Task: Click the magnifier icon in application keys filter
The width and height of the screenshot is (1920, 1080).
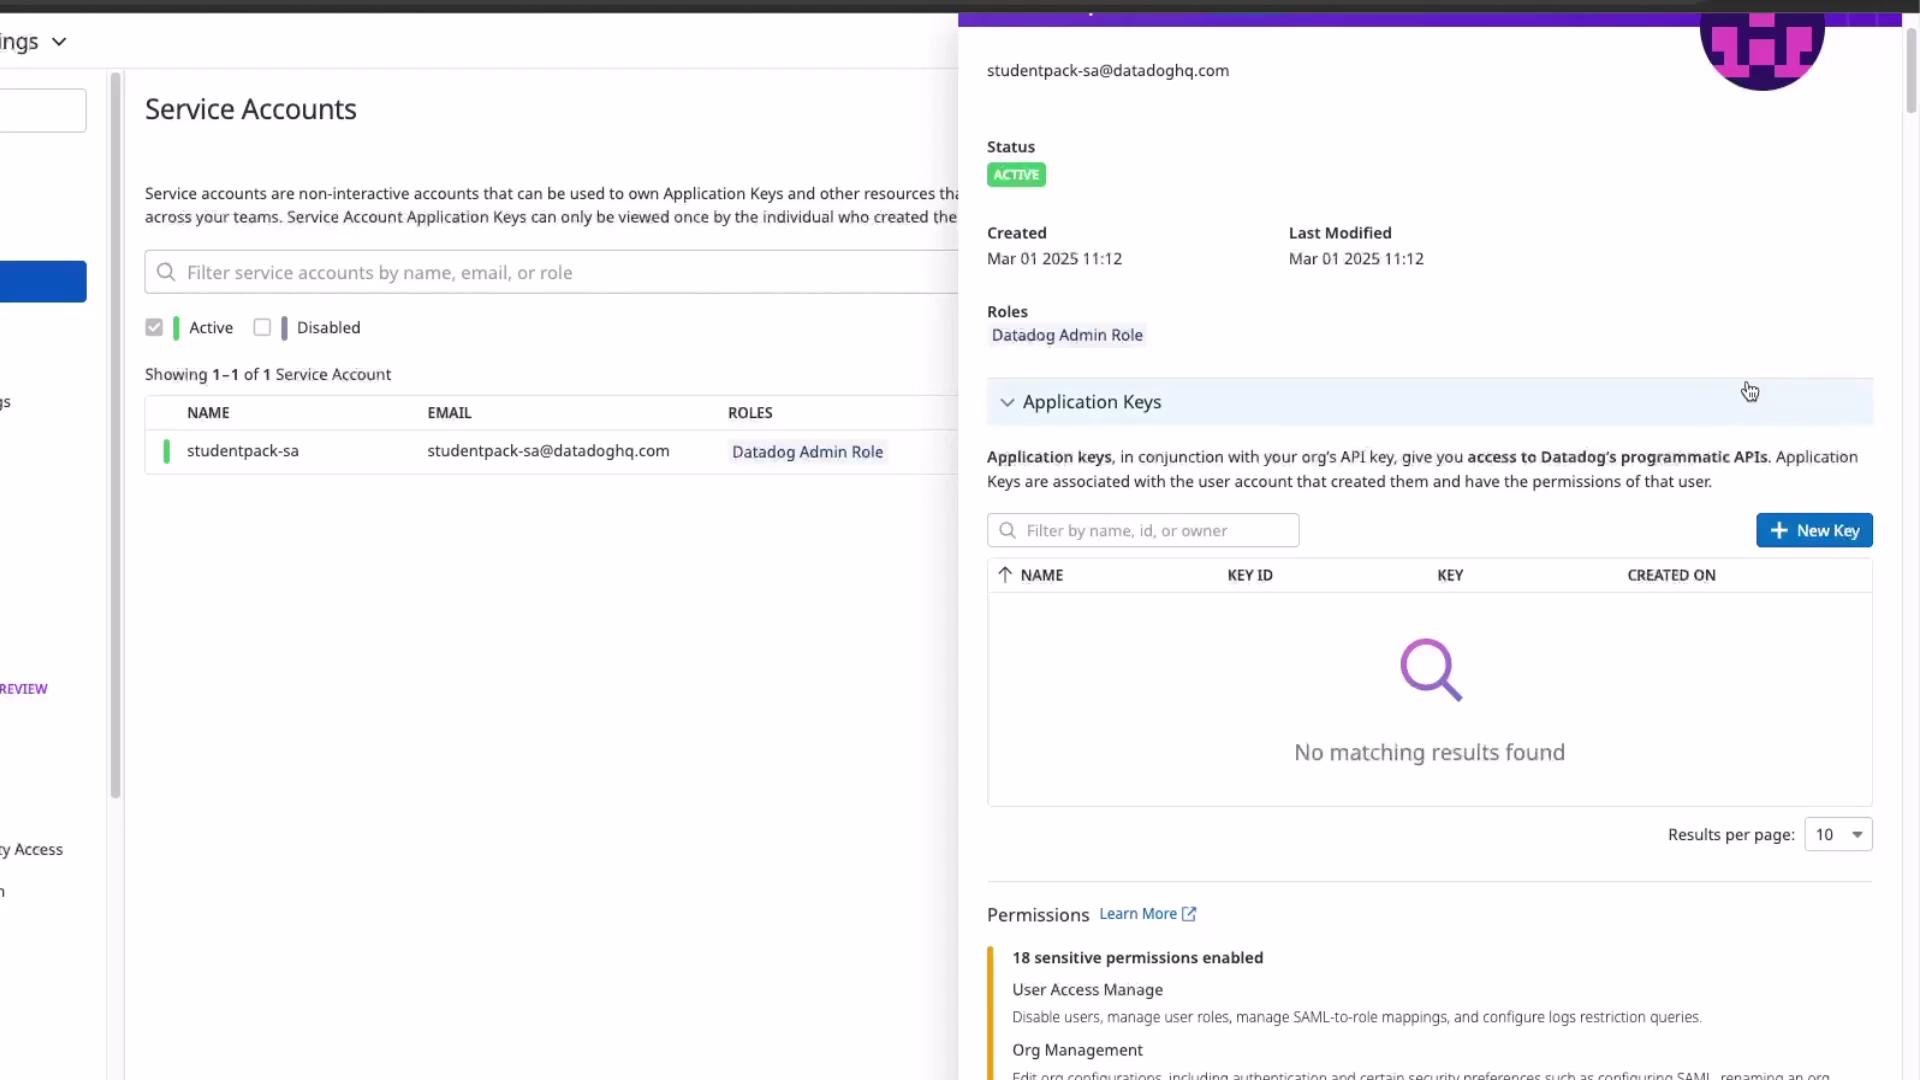Action: pyautogui.click(x=1008, y=530)
